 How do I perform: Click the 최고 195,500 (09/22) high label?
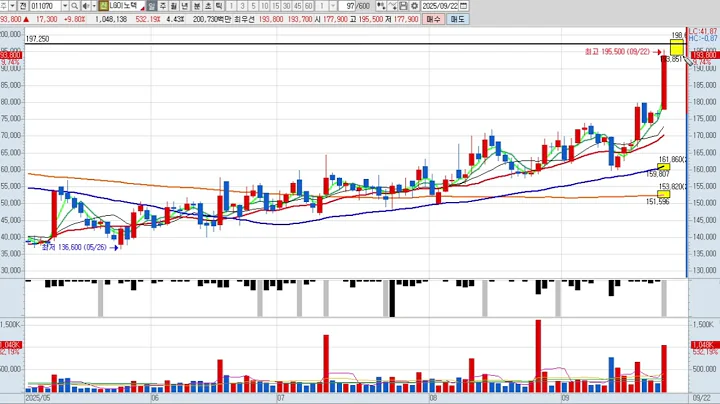618,52
